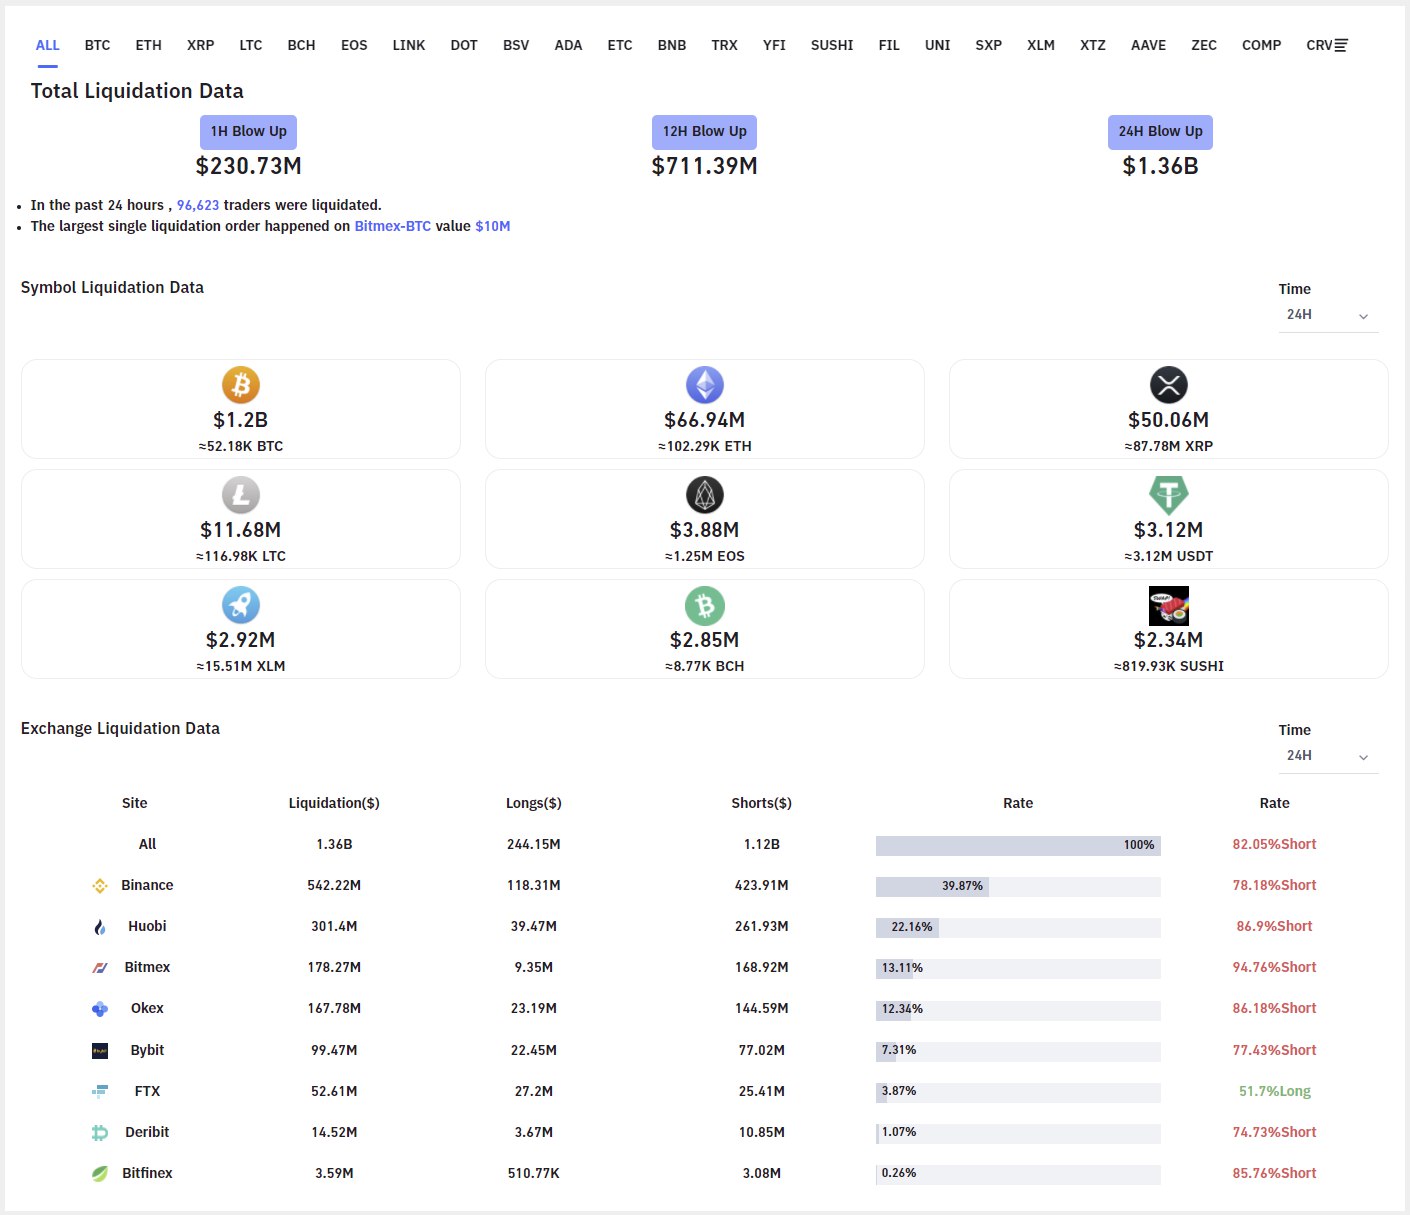Open the LINK tab

point(409,45)
